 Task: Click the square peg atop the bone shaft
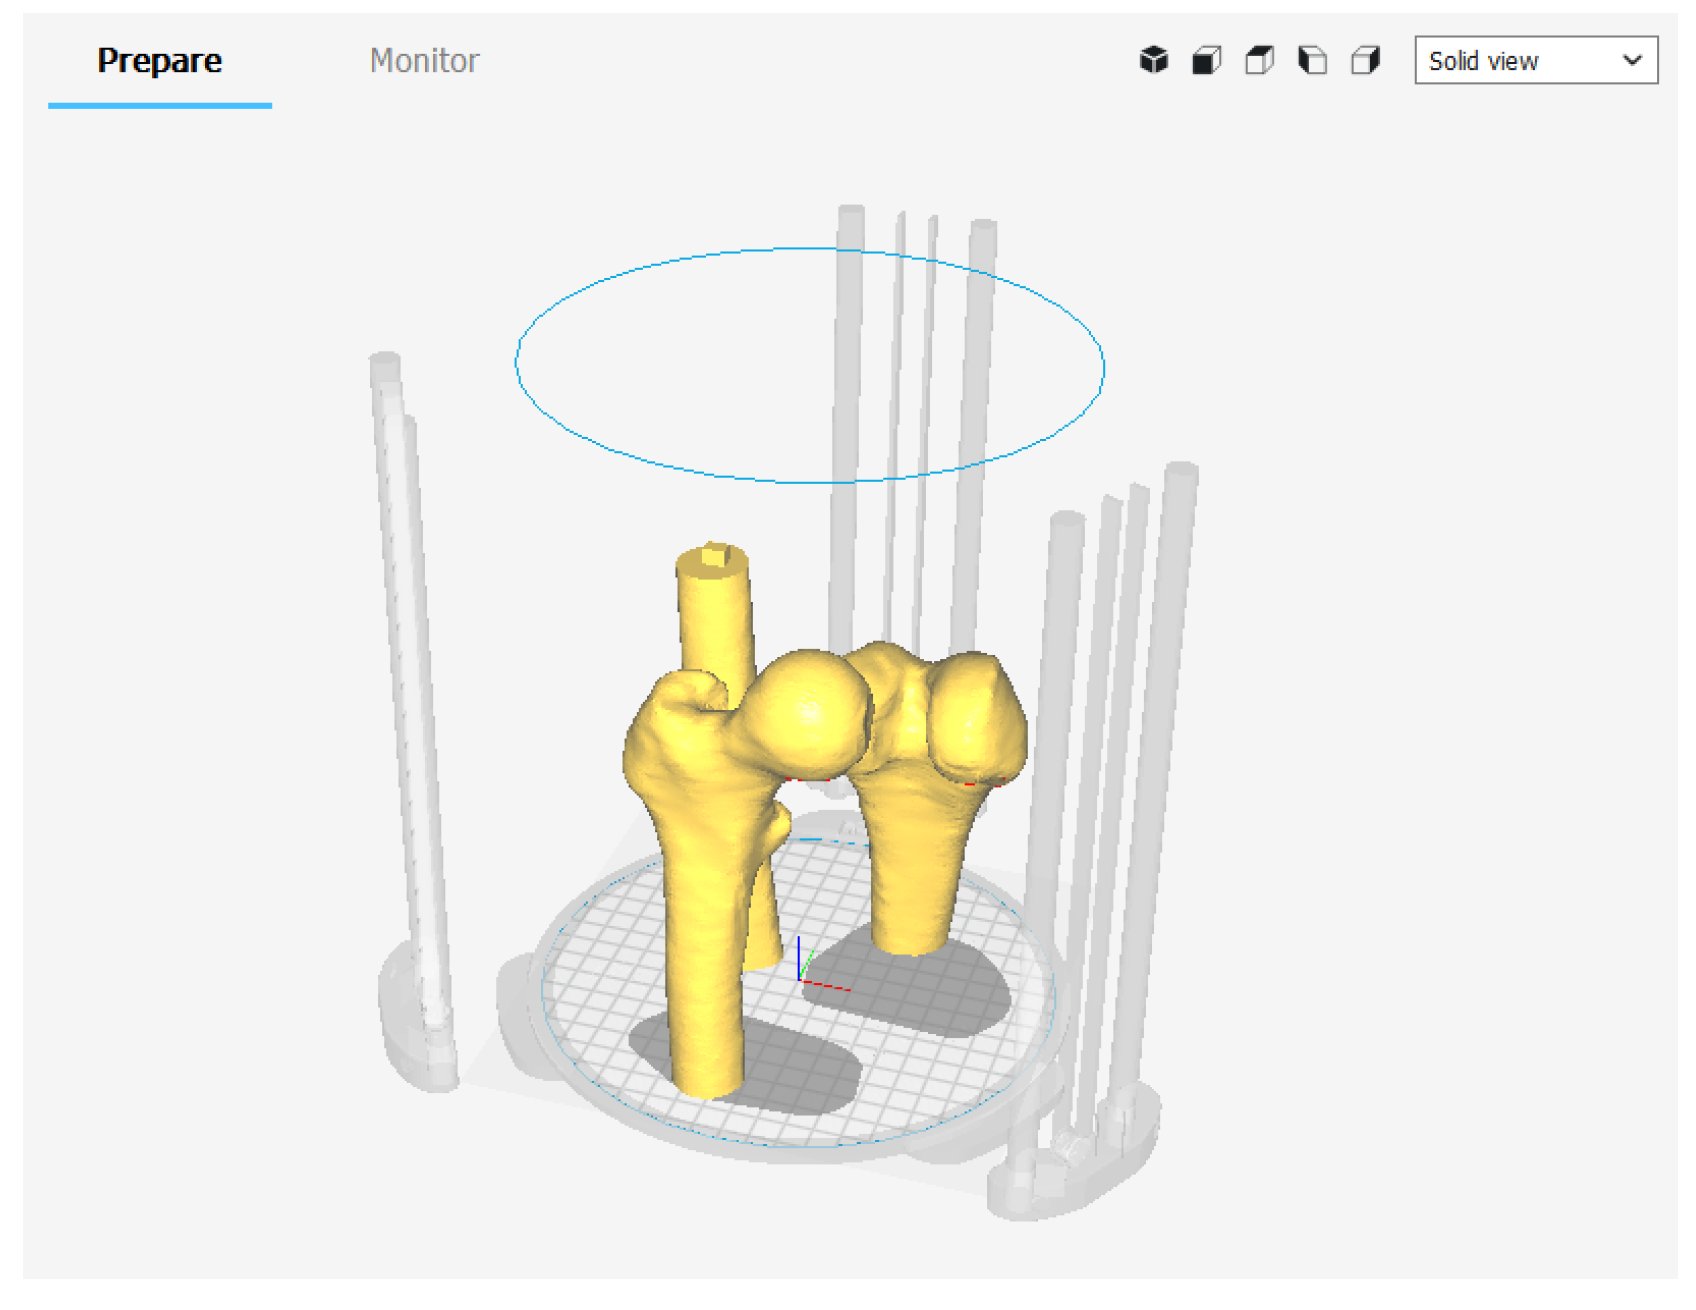pos(714,555)
